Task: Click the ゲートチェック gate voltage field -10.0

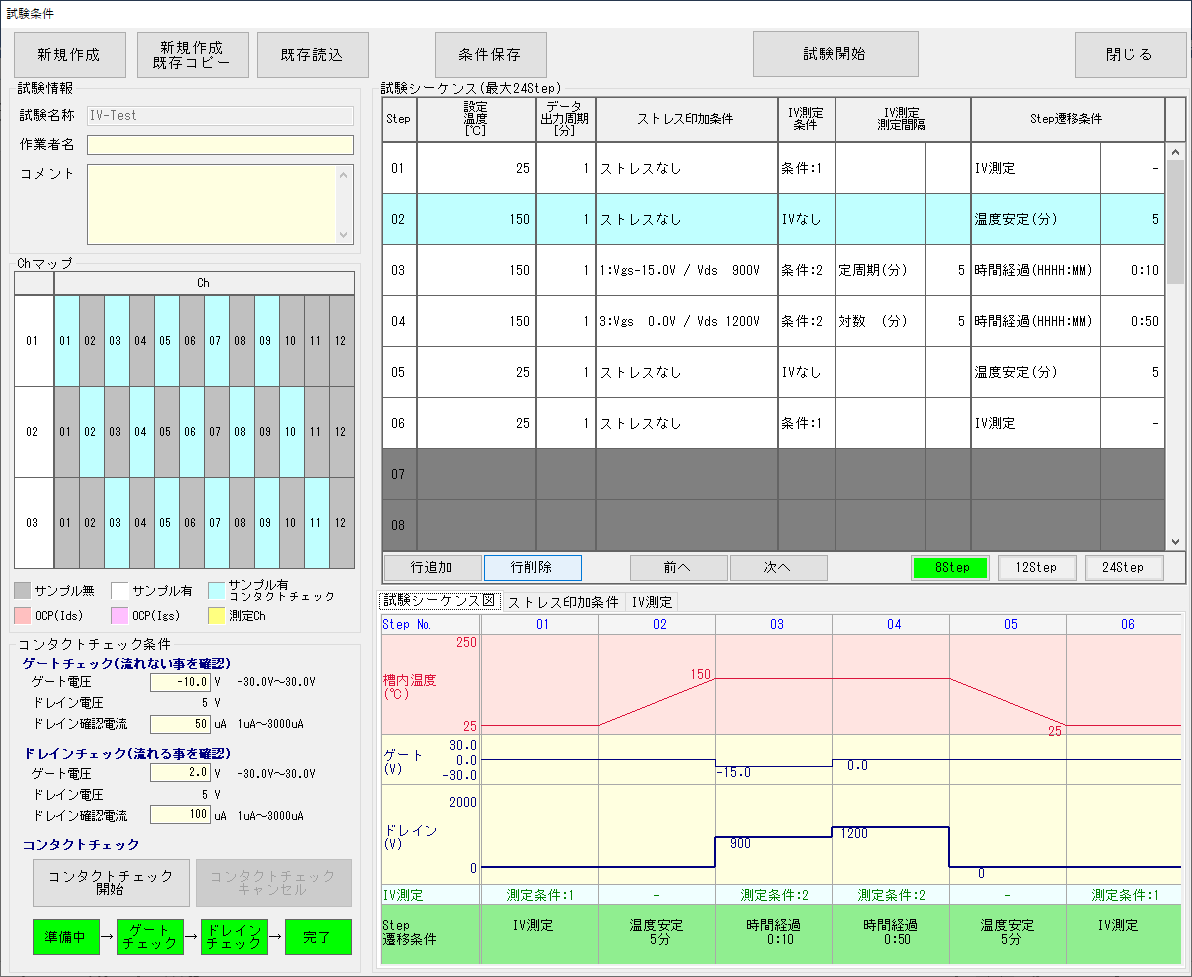Action: [x=180, y=682]
